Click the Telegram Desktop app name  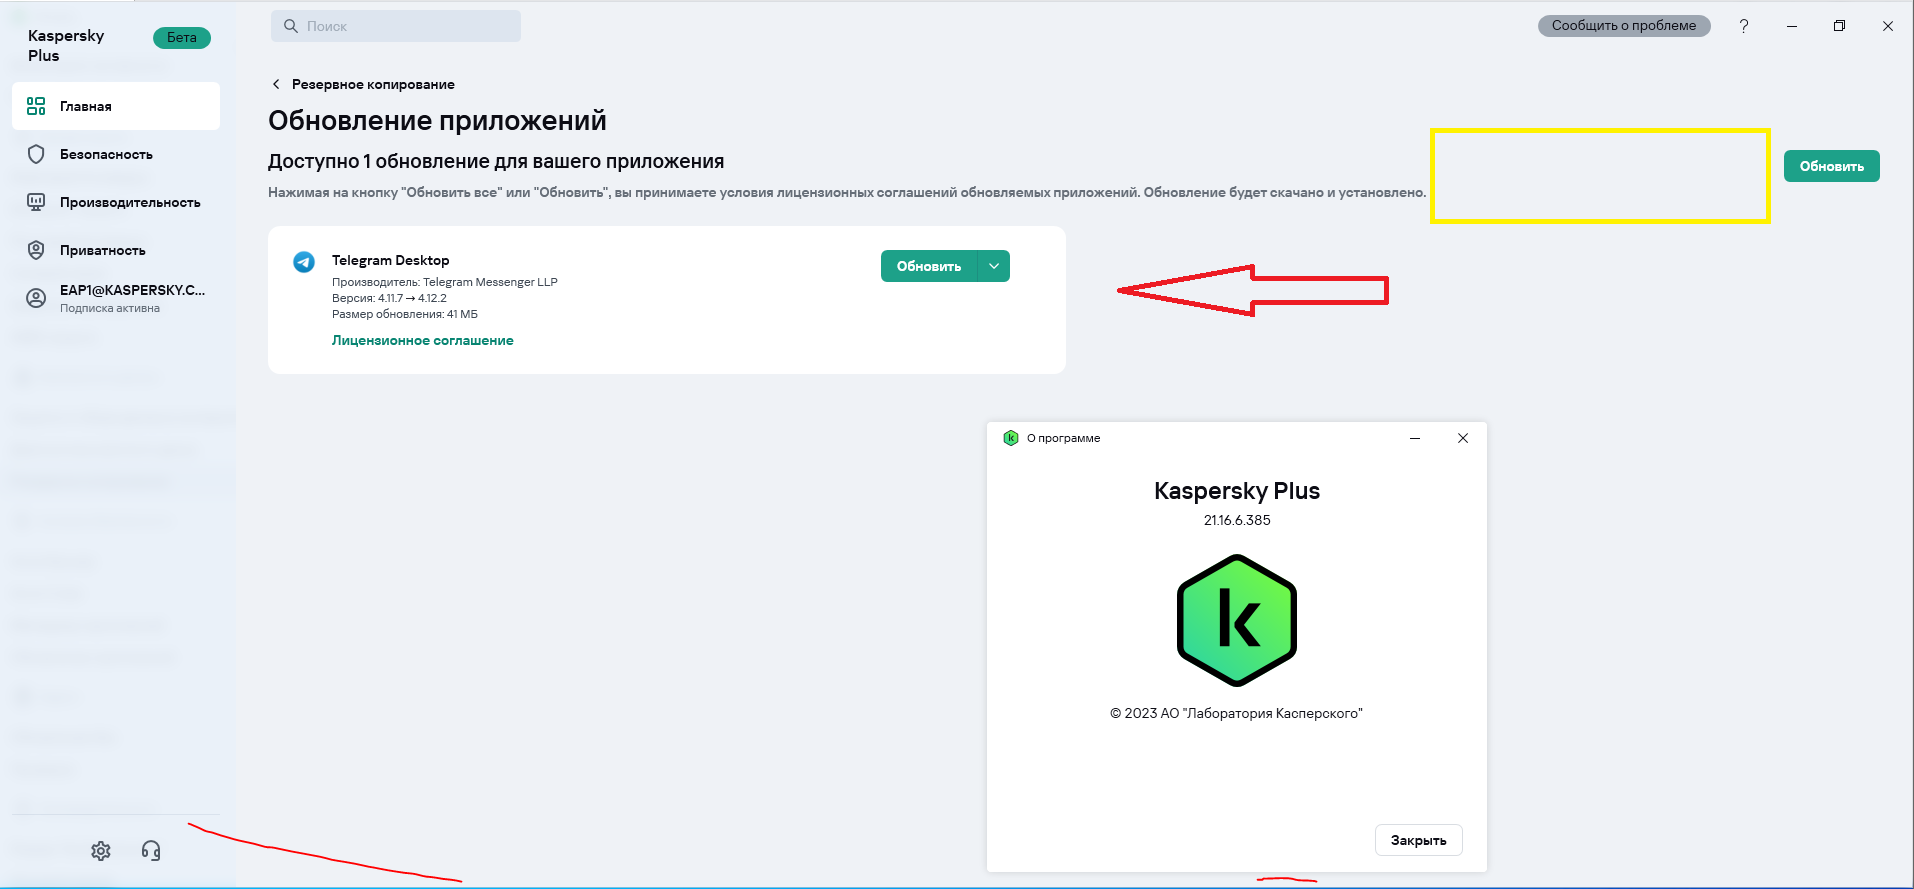tap(391, 260)
